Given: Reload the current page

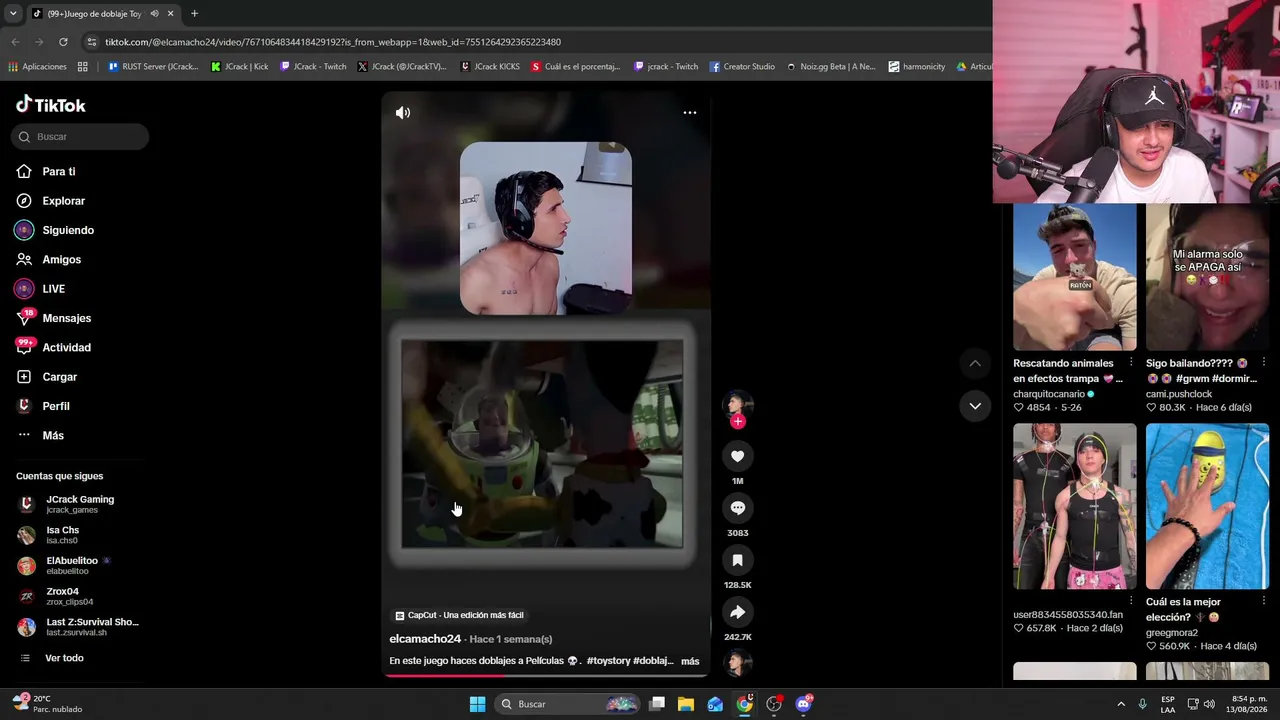Looking at the screenshot, I should click(63, 42).
